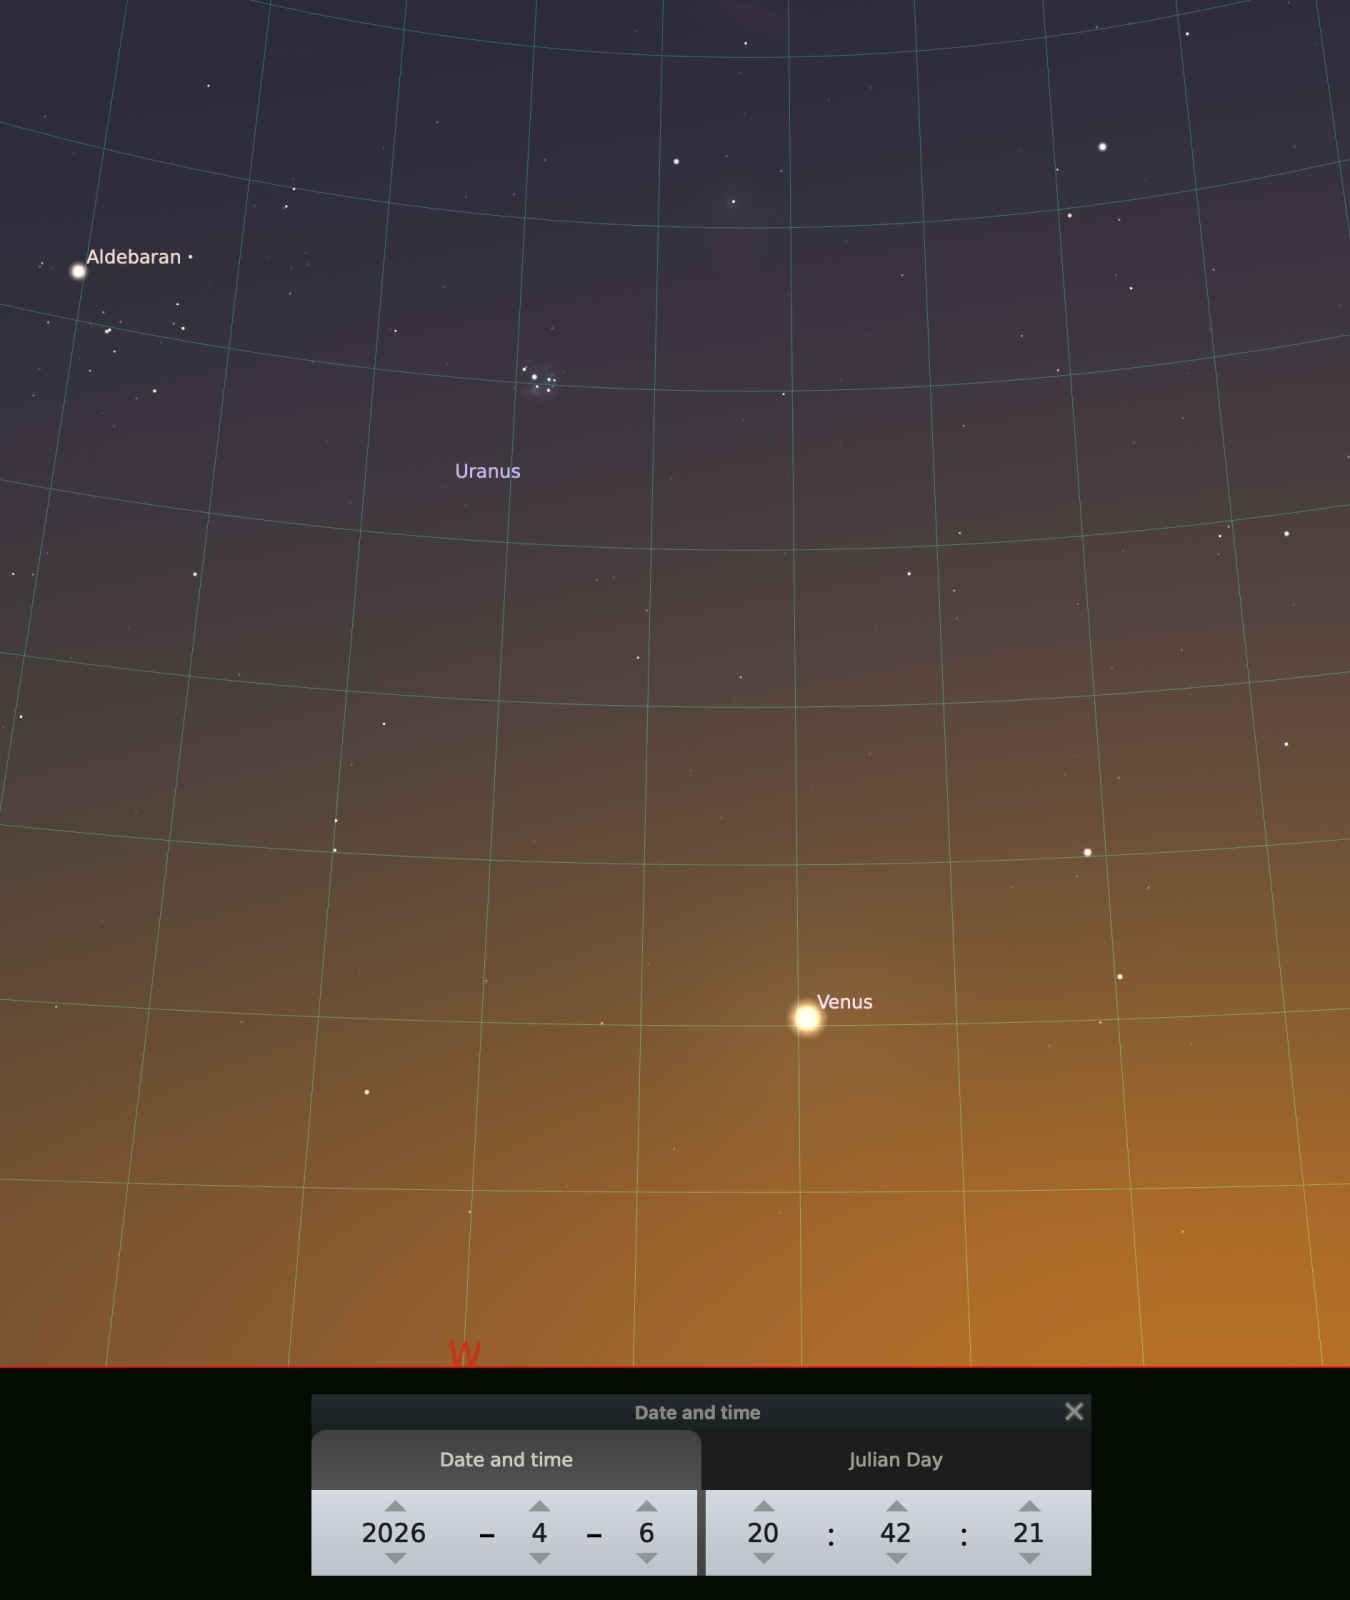Click the hour field showing 20
The height and width of the screenshot is (1600, 1350).
(763, 1533)
